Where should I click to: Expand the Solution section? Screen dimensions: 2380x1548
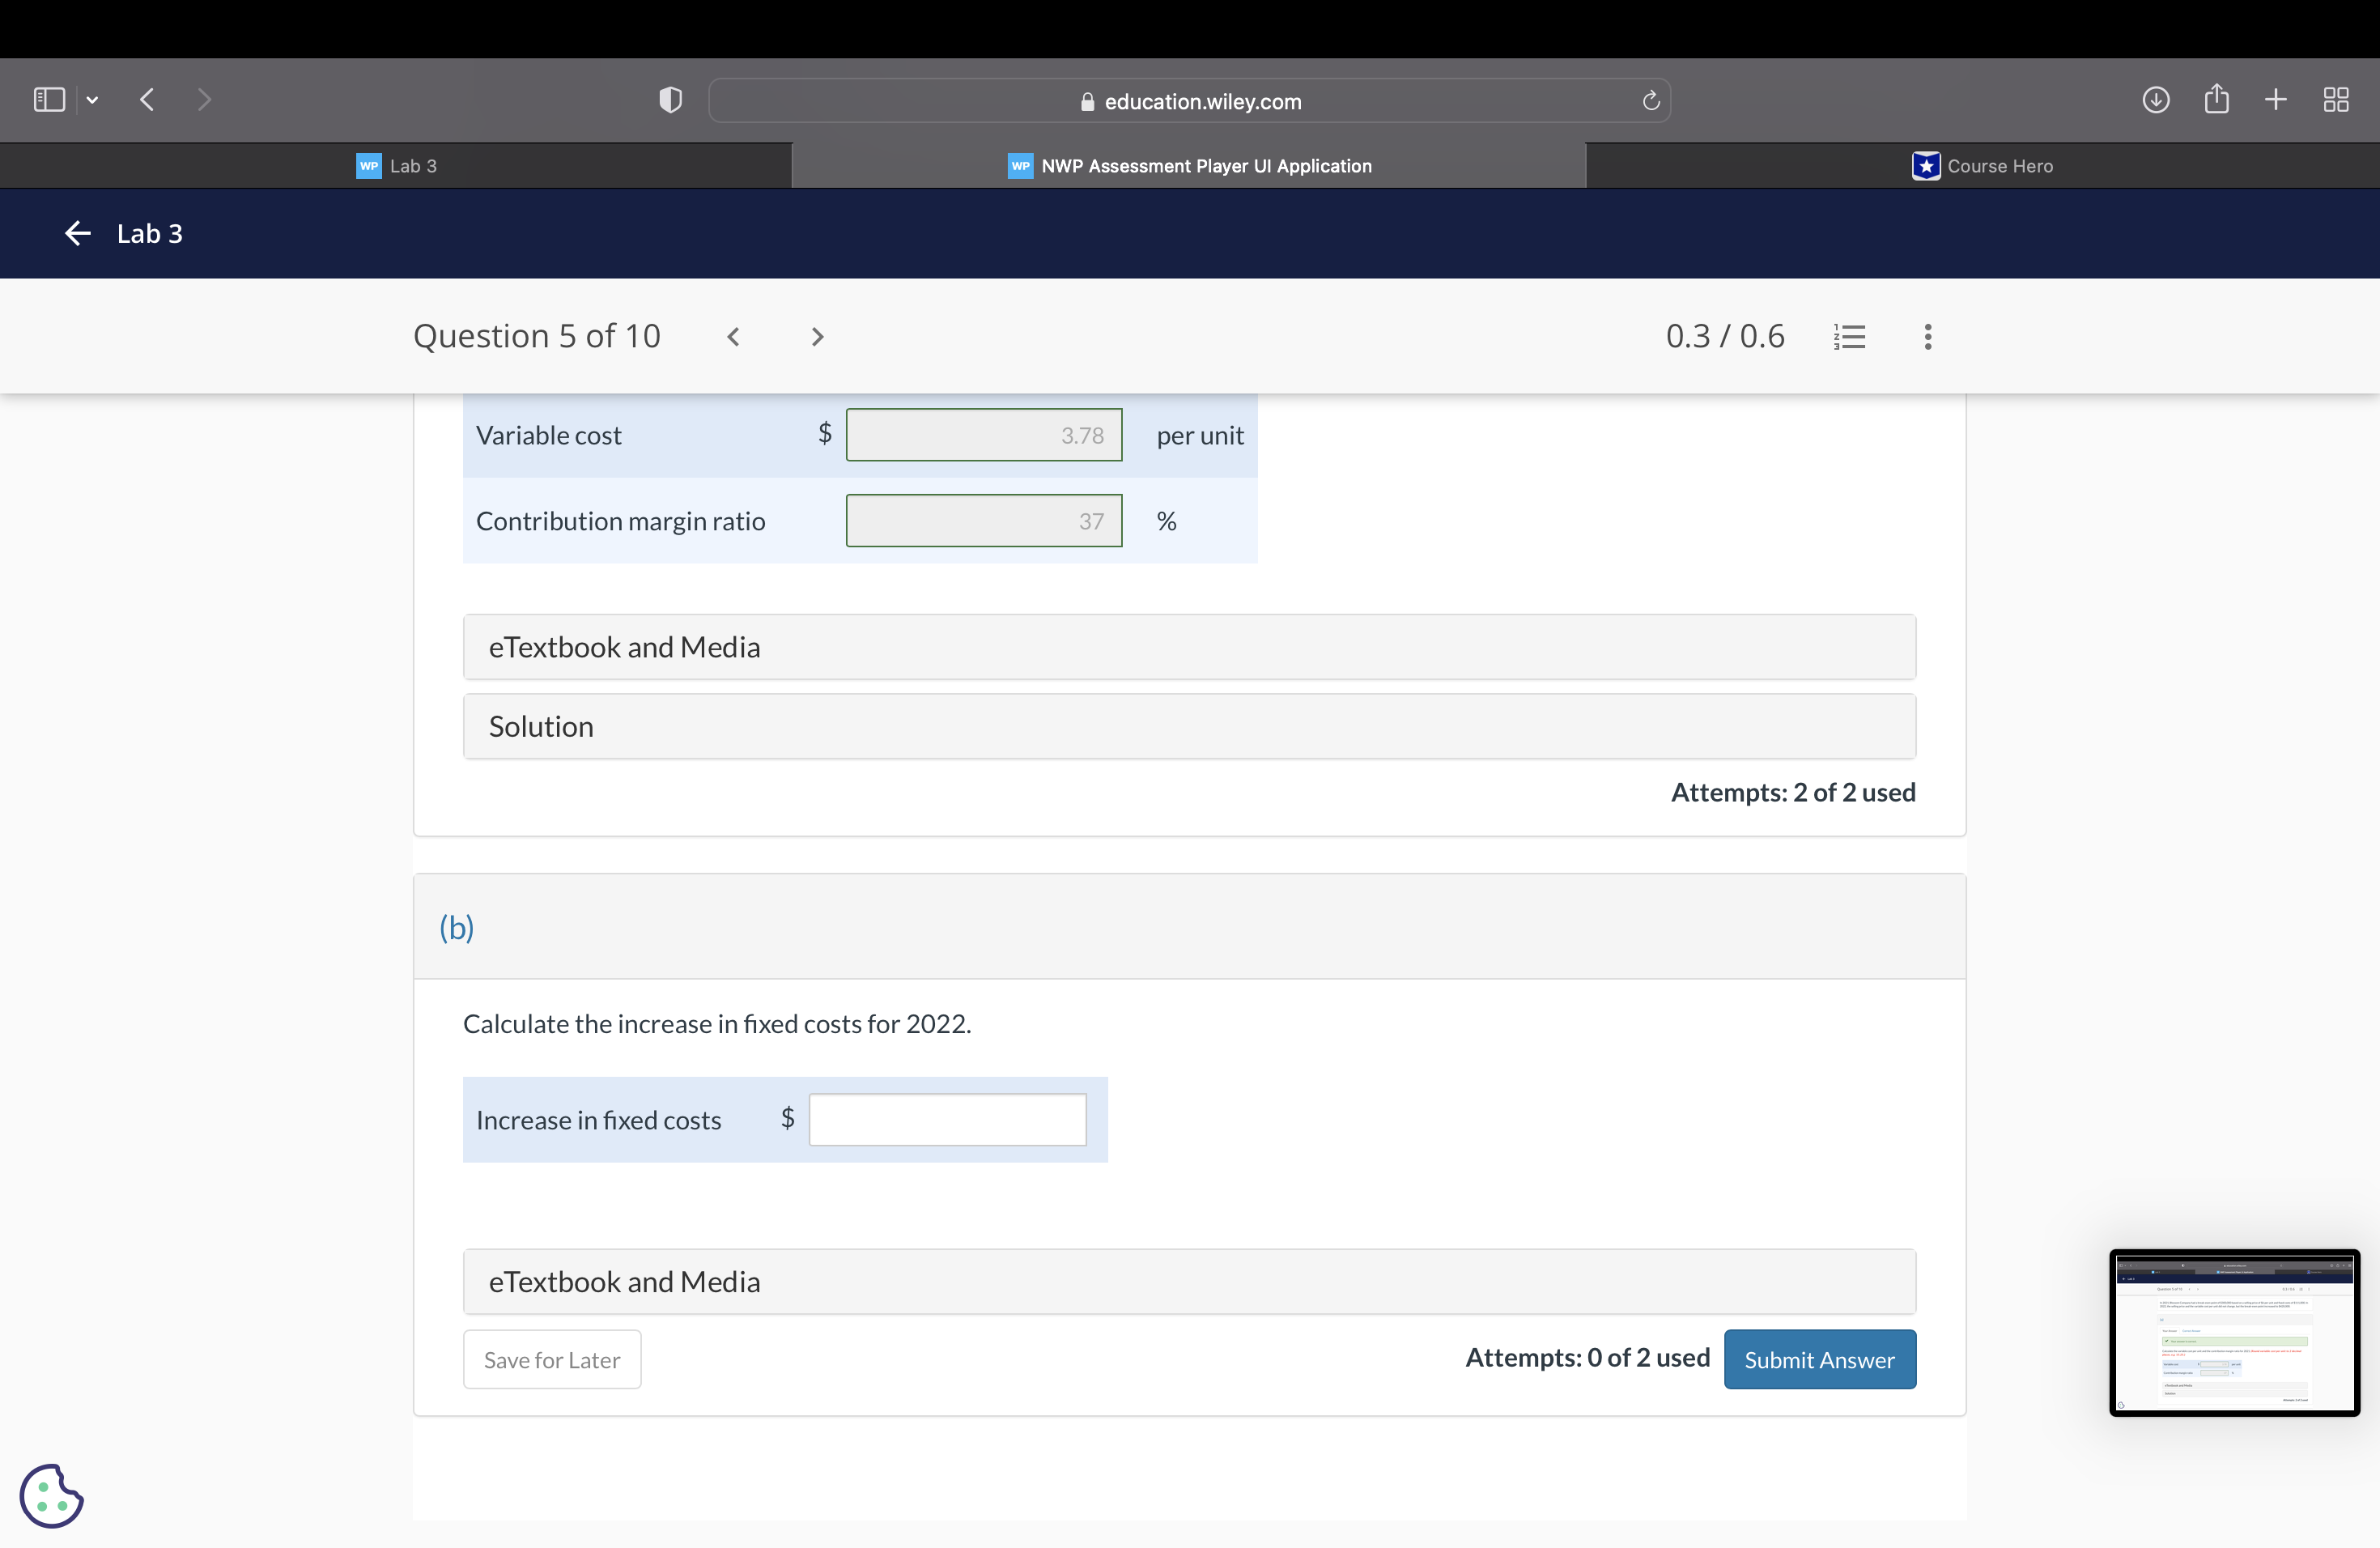click(1188, 727)
